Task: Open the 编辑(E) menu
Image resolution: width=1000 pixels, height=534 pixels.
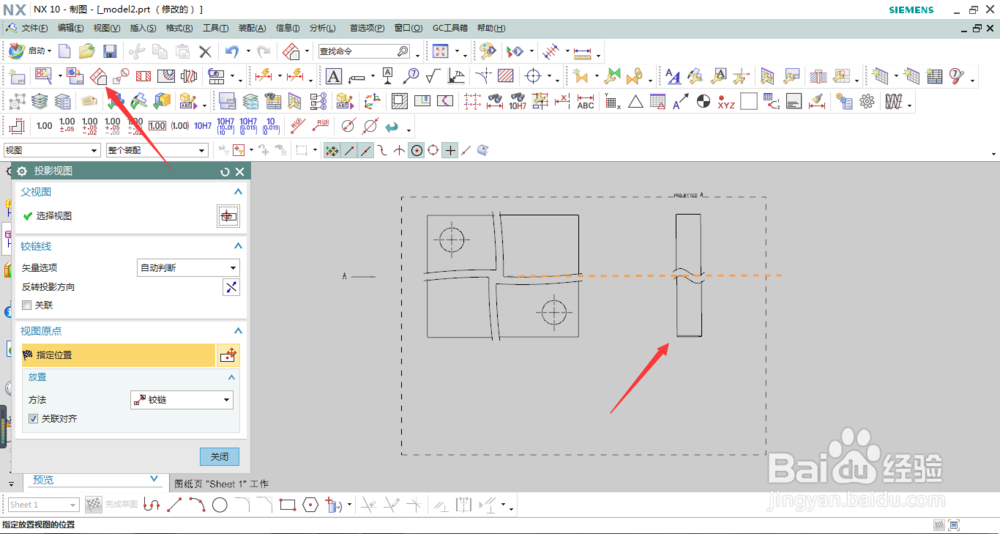Action: click(x=70, y=28)
